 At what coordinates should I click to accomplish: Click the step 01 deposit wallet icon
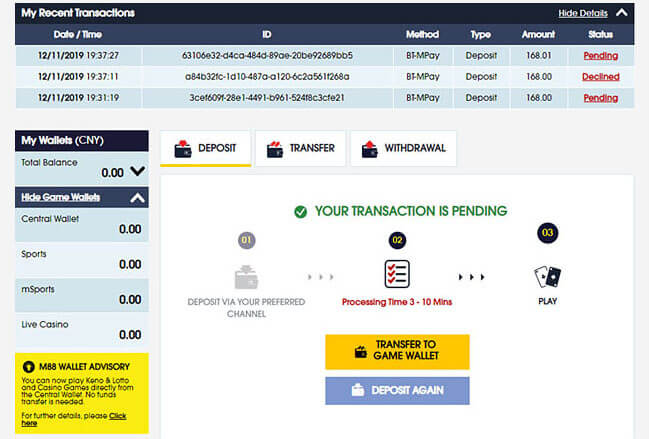[x=246, y=277]
